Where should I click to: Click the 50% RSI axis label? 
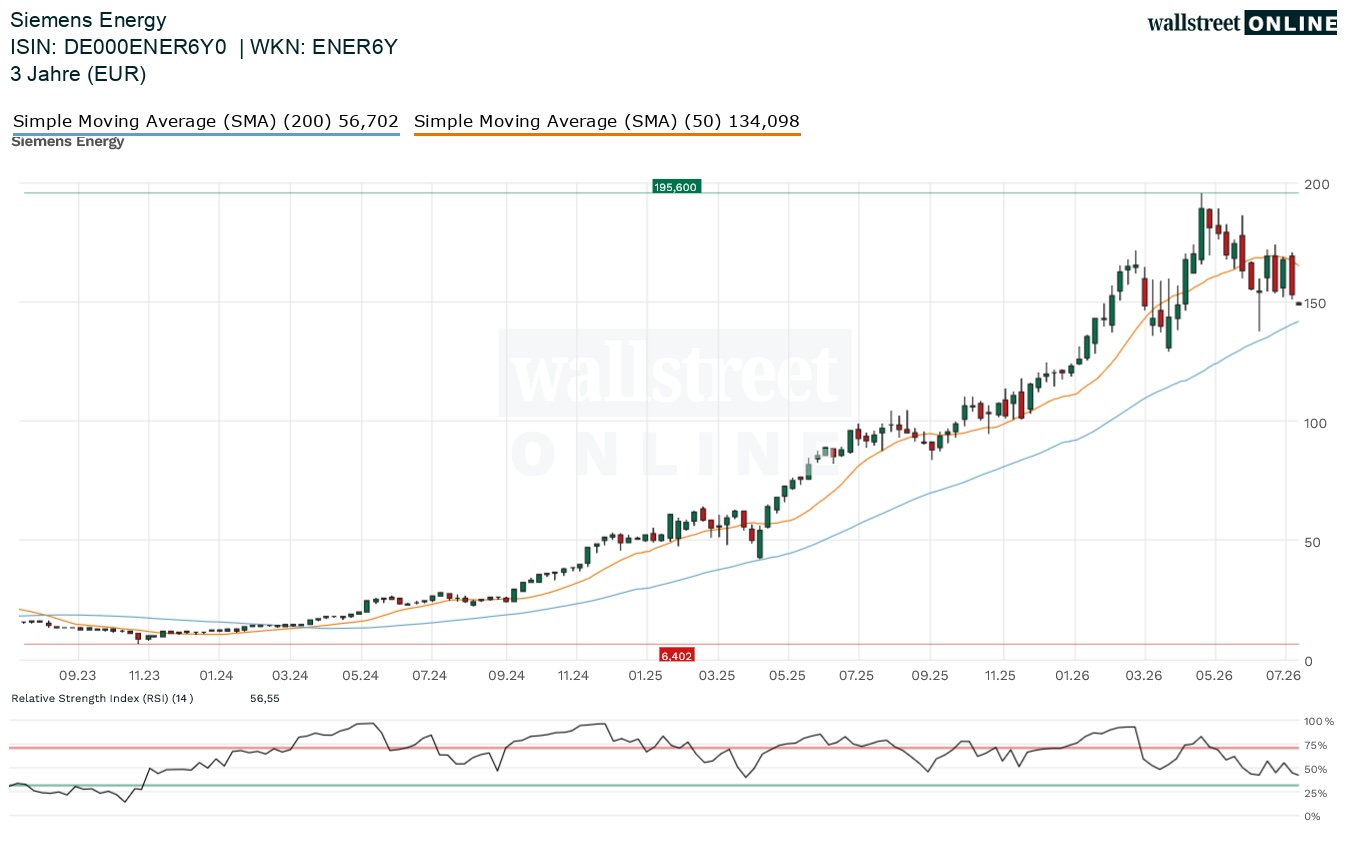pos(1317,769)
